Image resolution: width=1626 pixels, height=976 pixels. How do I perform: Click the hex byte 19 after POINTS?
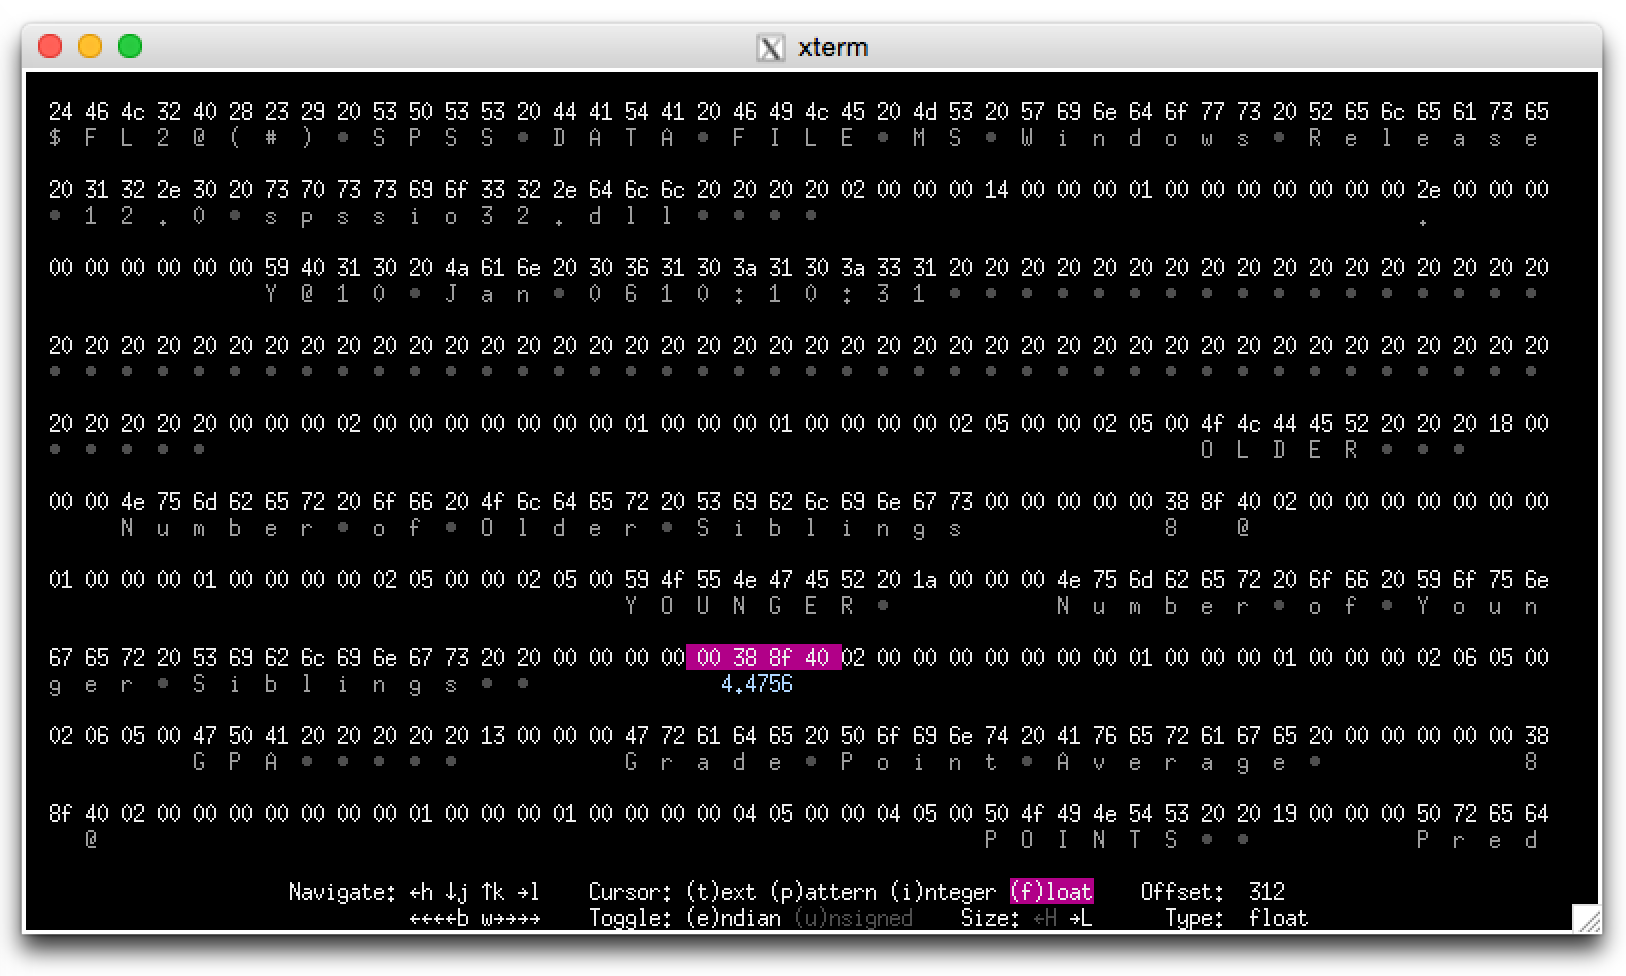click(x=1285, y=813)
